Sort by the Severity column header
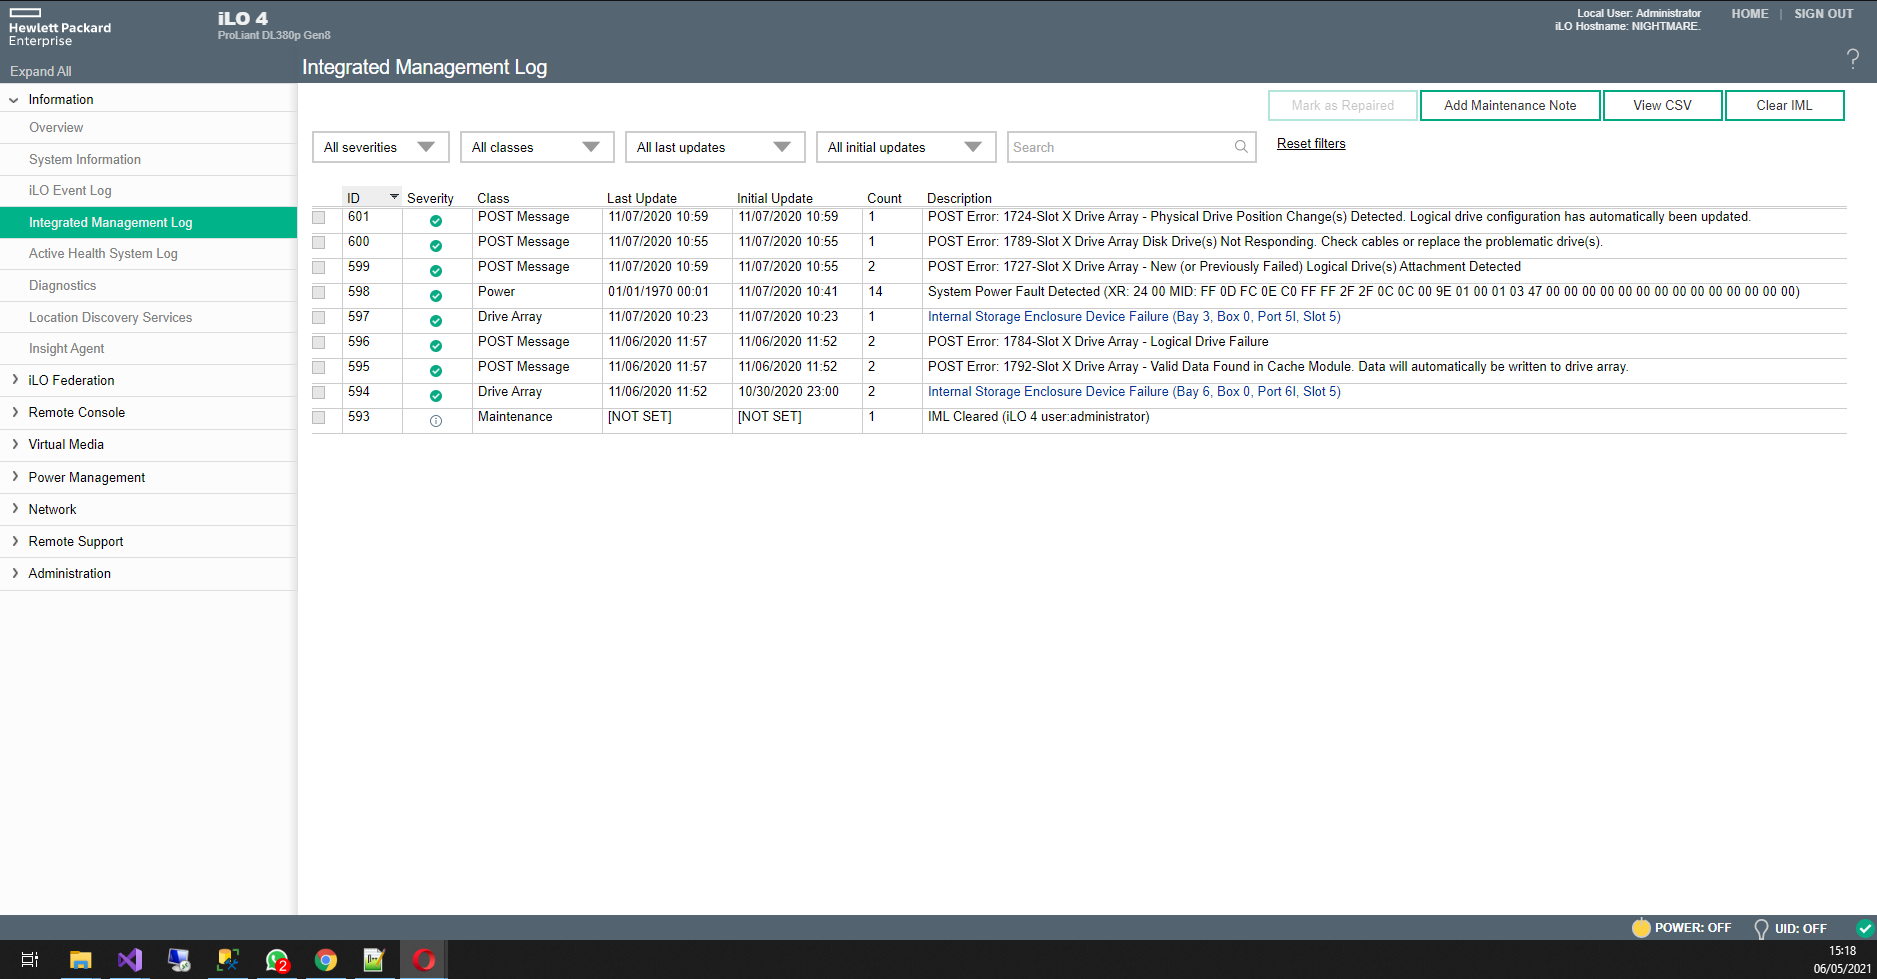This screenshot has height=979, width=1877. coord(430,198)
